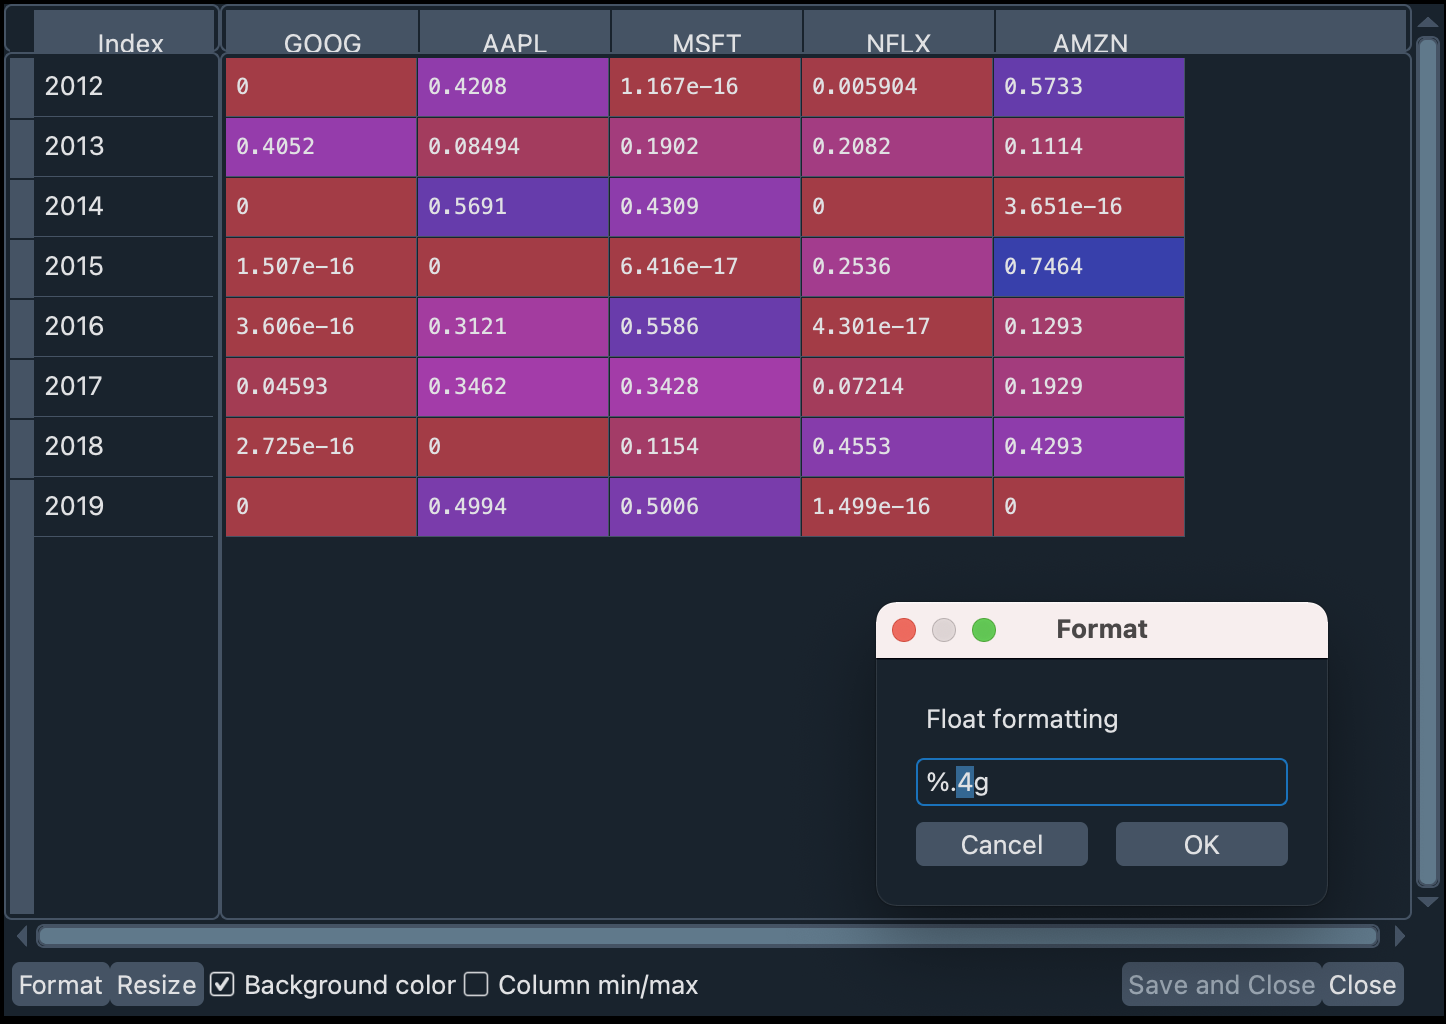Click the AMZN 2015 cell showing 0.7464
1446x1024 pixels.
coord(1089,267)
